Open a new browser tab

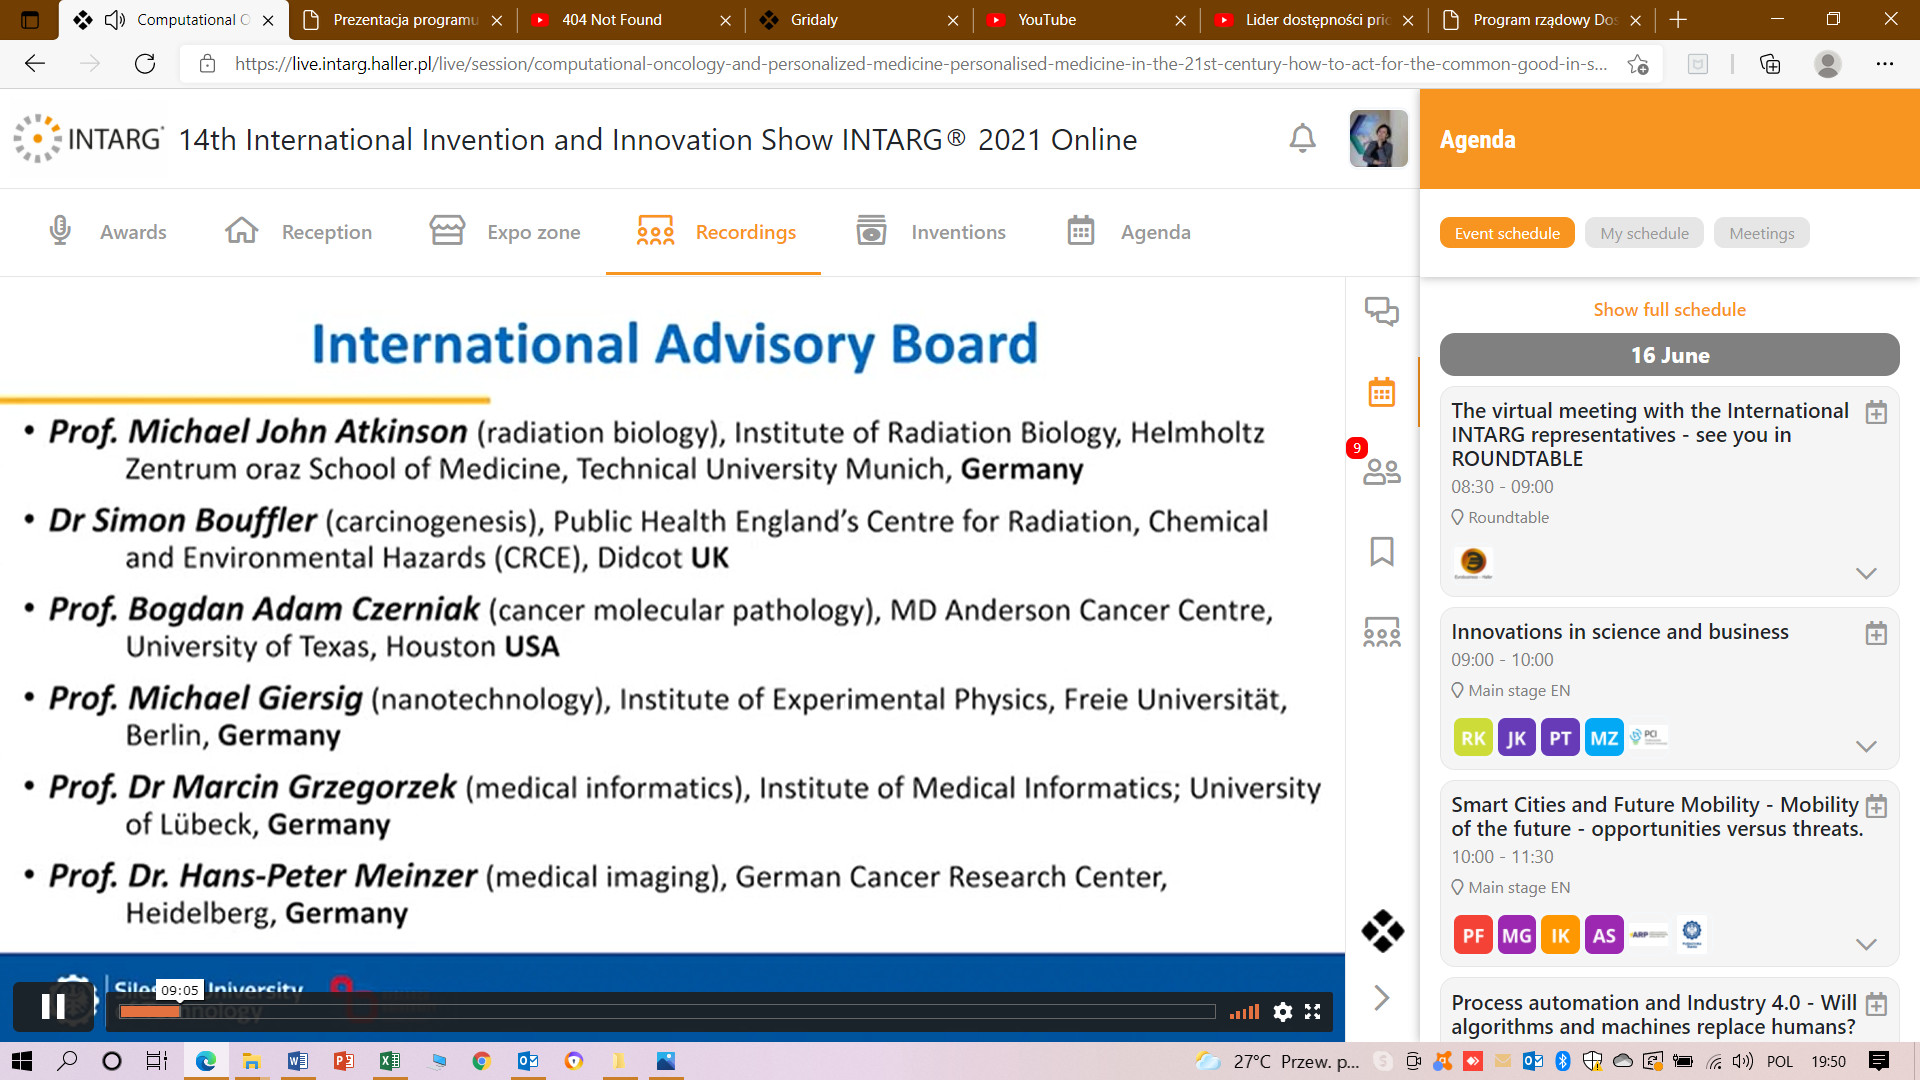[x=1678, y=20]
